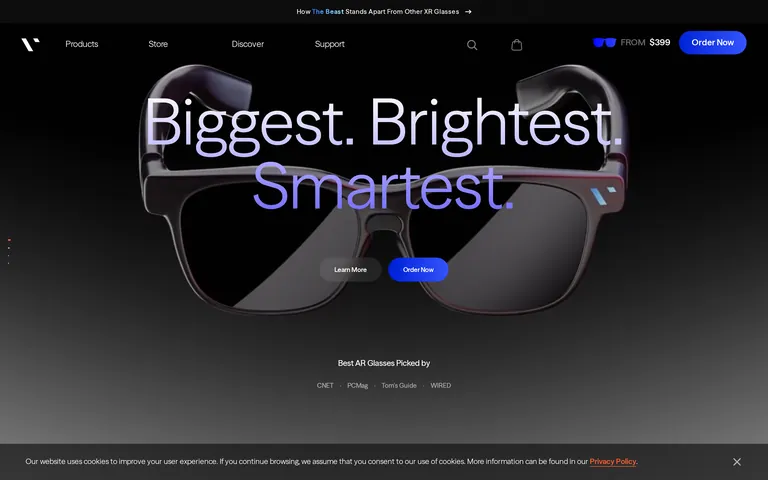Click the PCMag reviewer label
The height and width of the screenshot is (480, 768).
coord(358,385)
